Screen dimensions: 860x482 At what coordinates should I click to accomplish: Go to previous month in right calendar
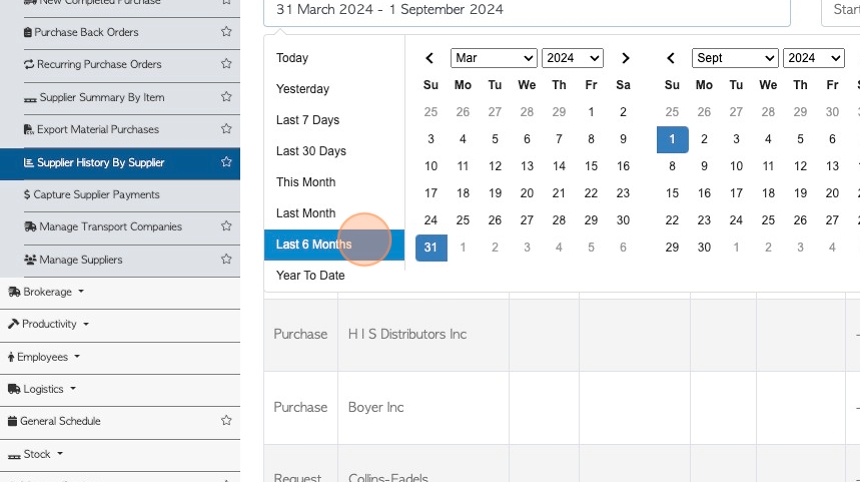671,58
